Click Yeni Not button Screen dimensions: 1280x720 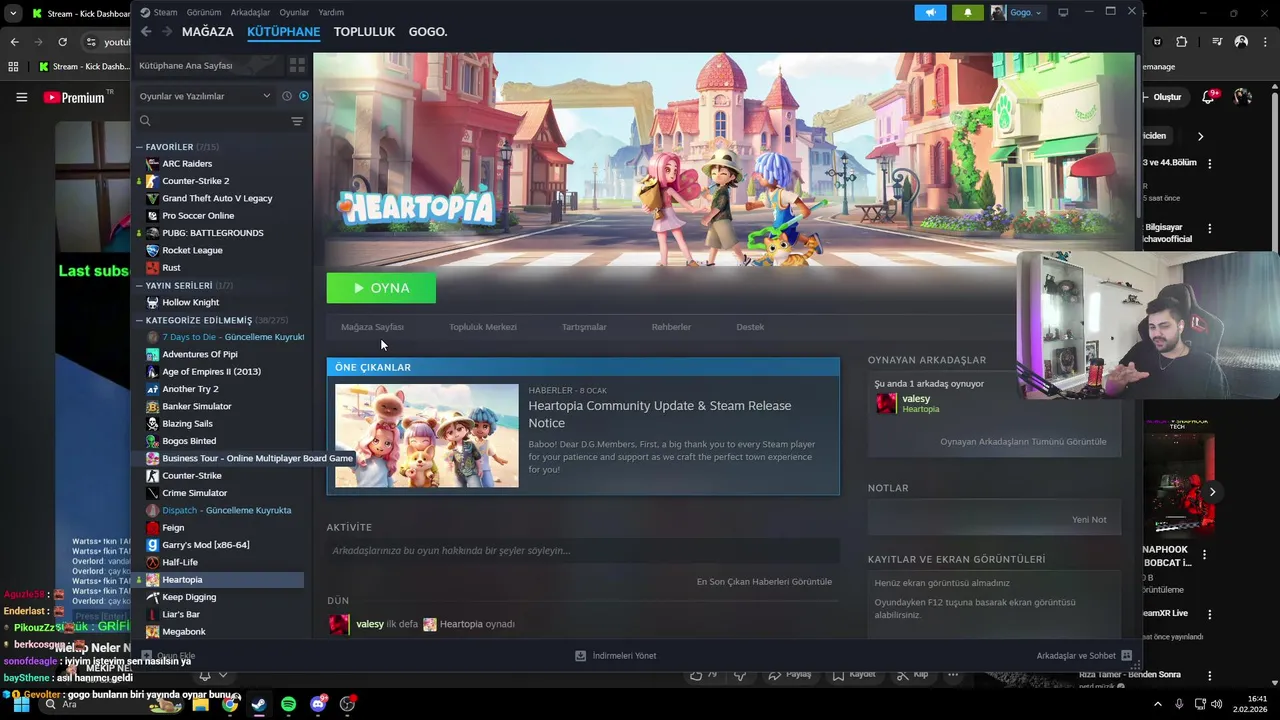tap(1089, 520)
